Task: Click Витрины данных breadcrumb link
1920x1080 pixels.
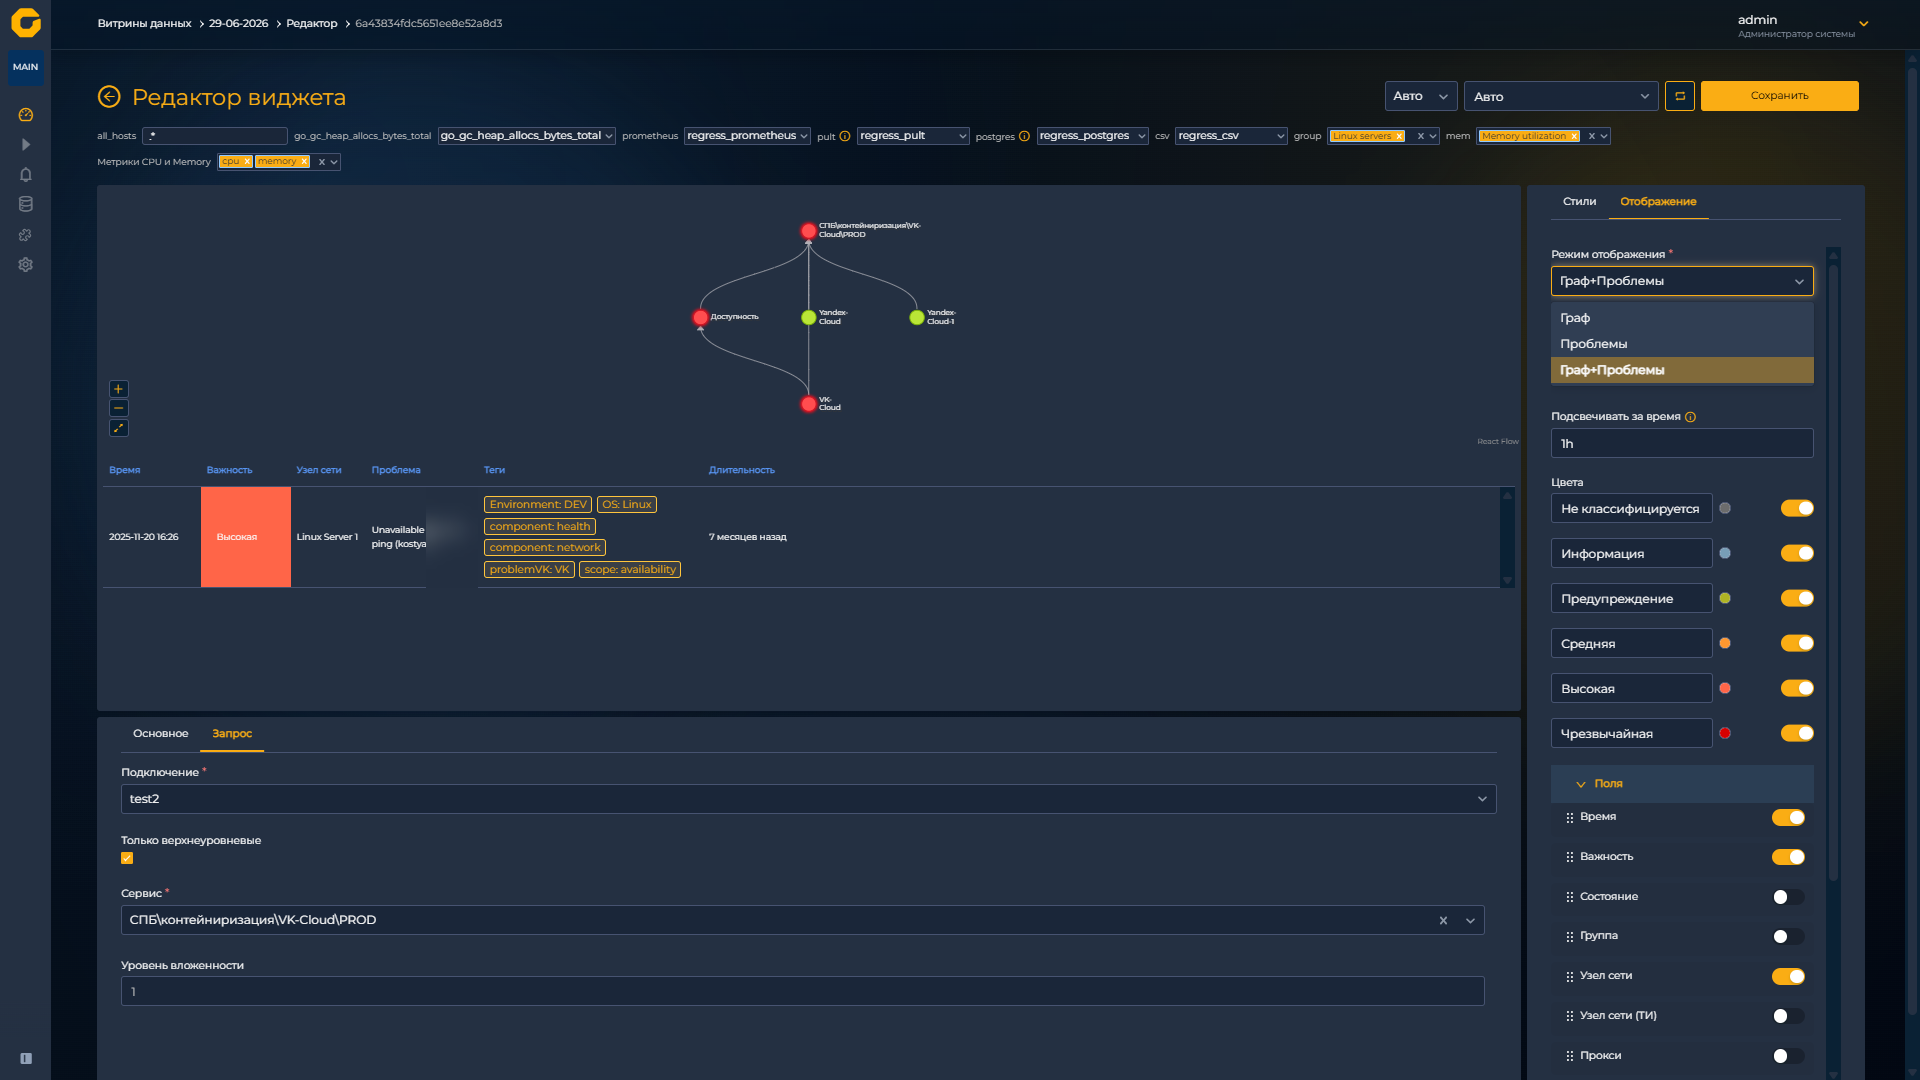Action: 144,23
